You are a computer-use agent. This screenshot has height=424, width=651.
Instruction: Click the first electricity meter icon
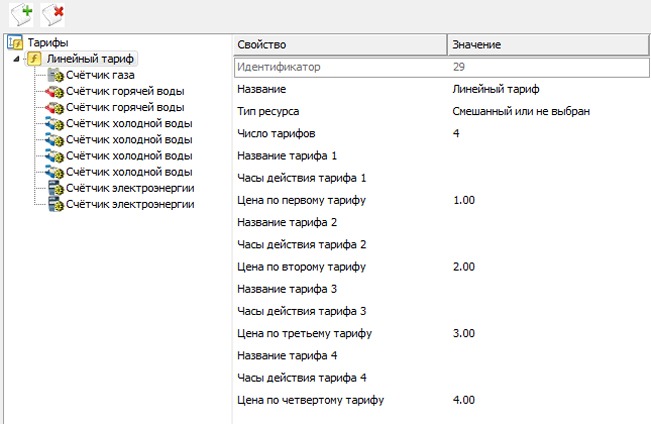pos(55,188)
